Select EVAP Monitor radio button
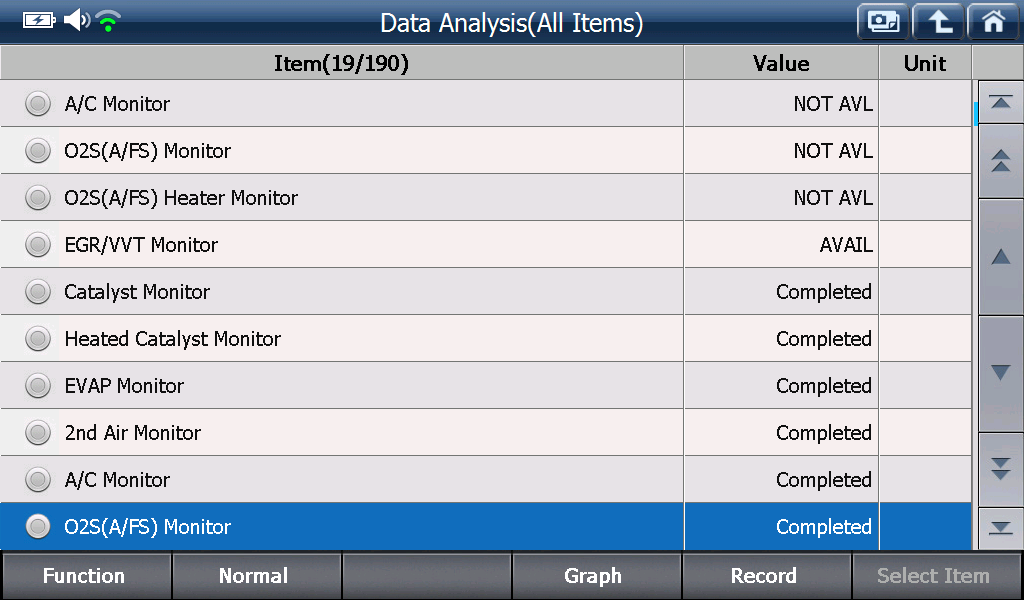Image resolution: width=1024 pixels, height=600 pixels. click(x=38, y=386)
